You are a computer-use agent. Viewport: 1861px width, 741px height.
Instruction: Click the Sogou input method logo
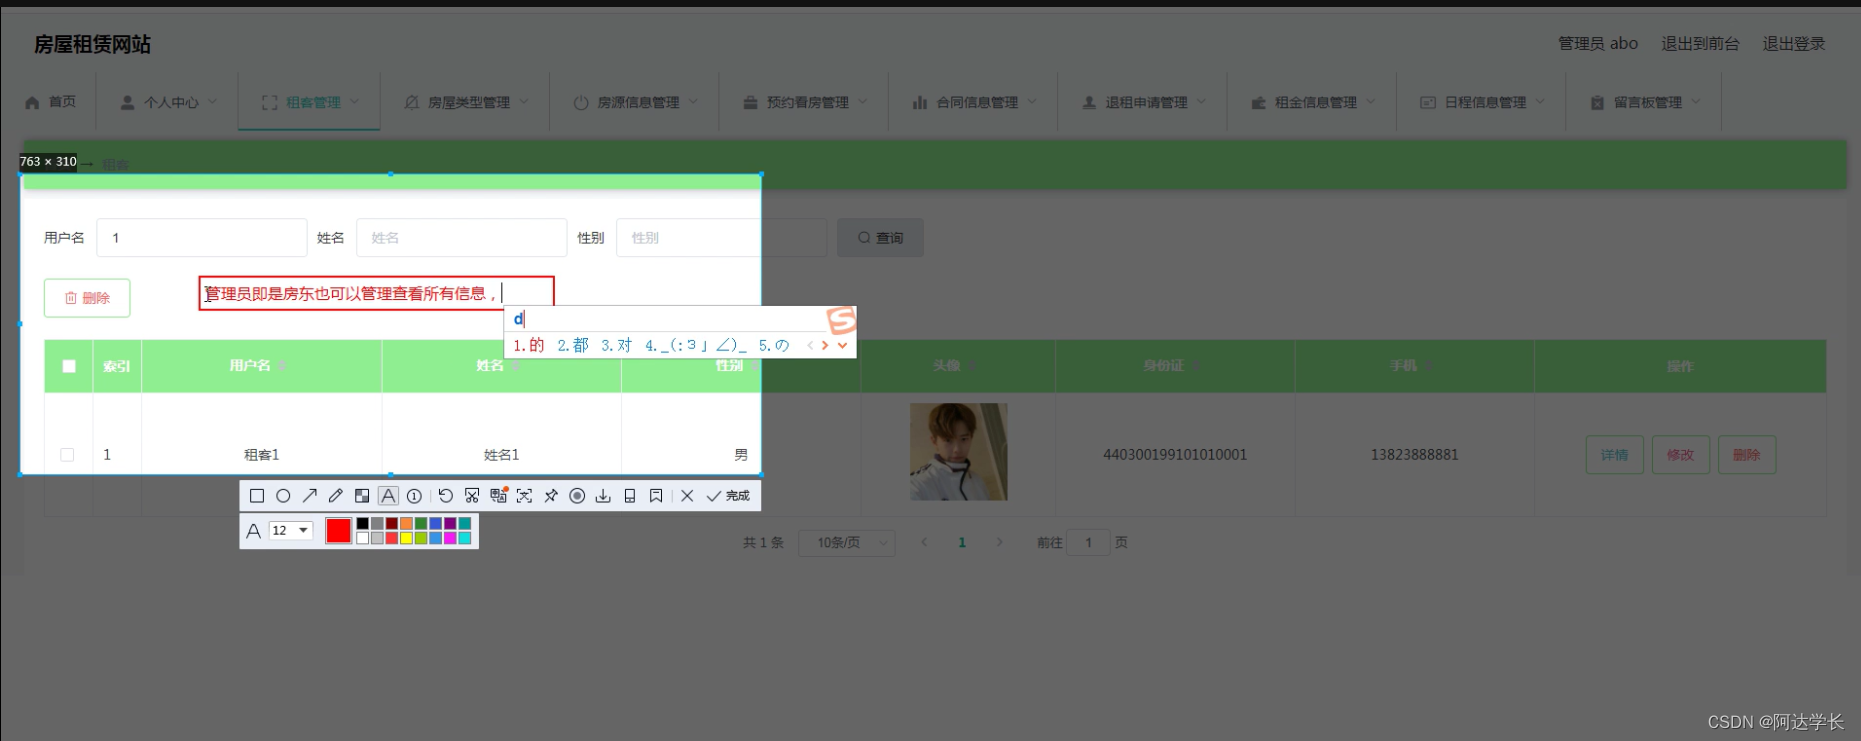(x=841, y=320)
